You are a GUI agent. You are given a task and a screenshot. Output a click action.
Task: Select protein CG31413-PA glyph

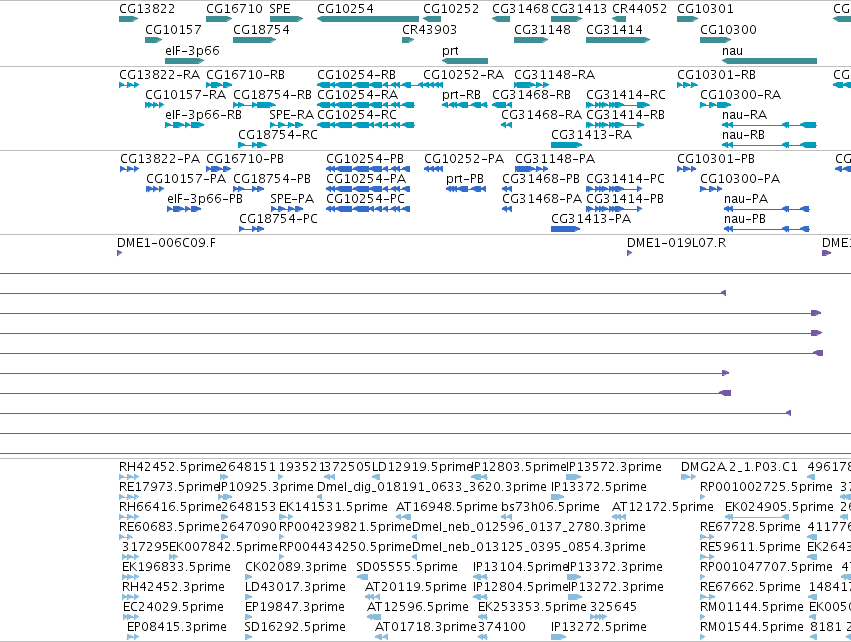tap(566, 229)
